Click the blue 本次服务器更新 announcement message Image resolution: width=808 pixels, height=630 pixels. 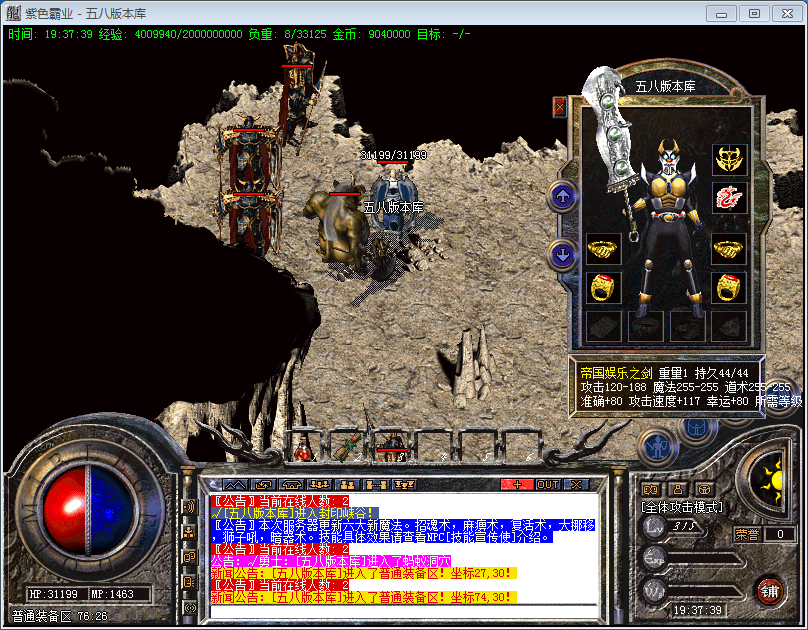click(403, 531)
